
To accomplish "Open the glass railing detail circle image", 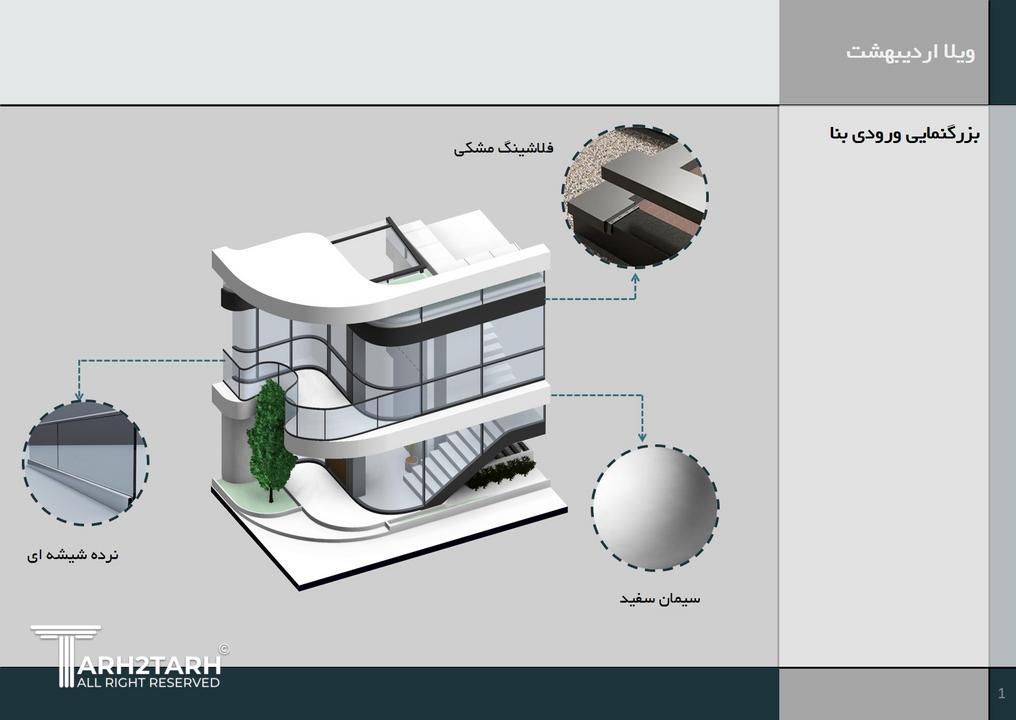I will tap(85, 463).
